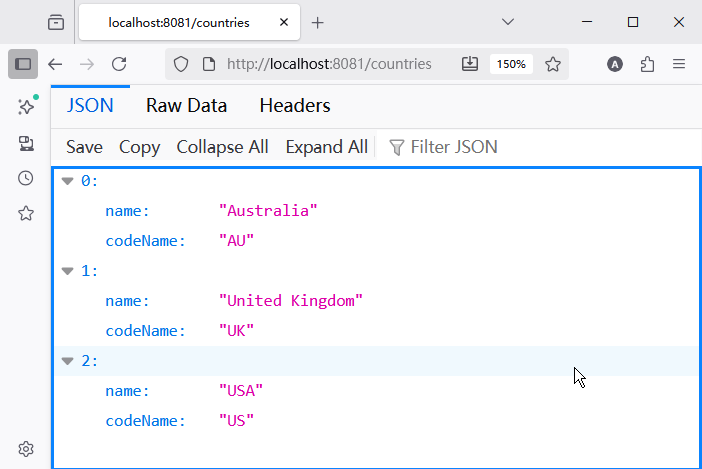Click Expand All in the JSON viewer
The image size is (702, 469).
(x=327, y=147)
